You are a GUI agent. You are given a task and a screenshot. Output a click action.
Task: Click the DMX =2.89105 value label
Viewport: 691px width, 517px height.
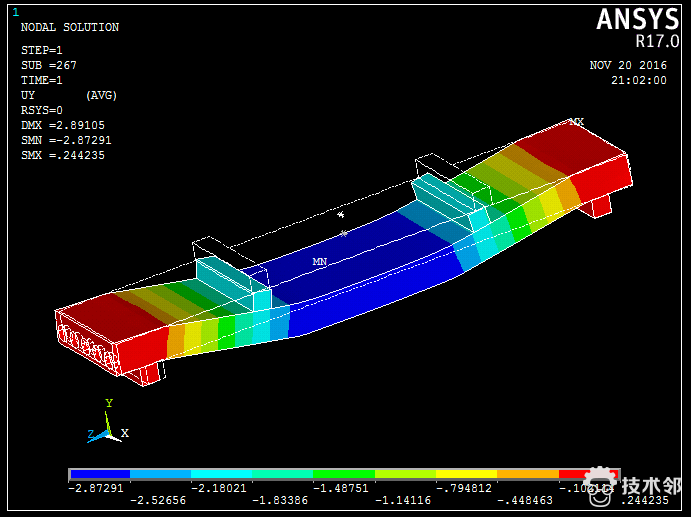click(x=62, y=125)
